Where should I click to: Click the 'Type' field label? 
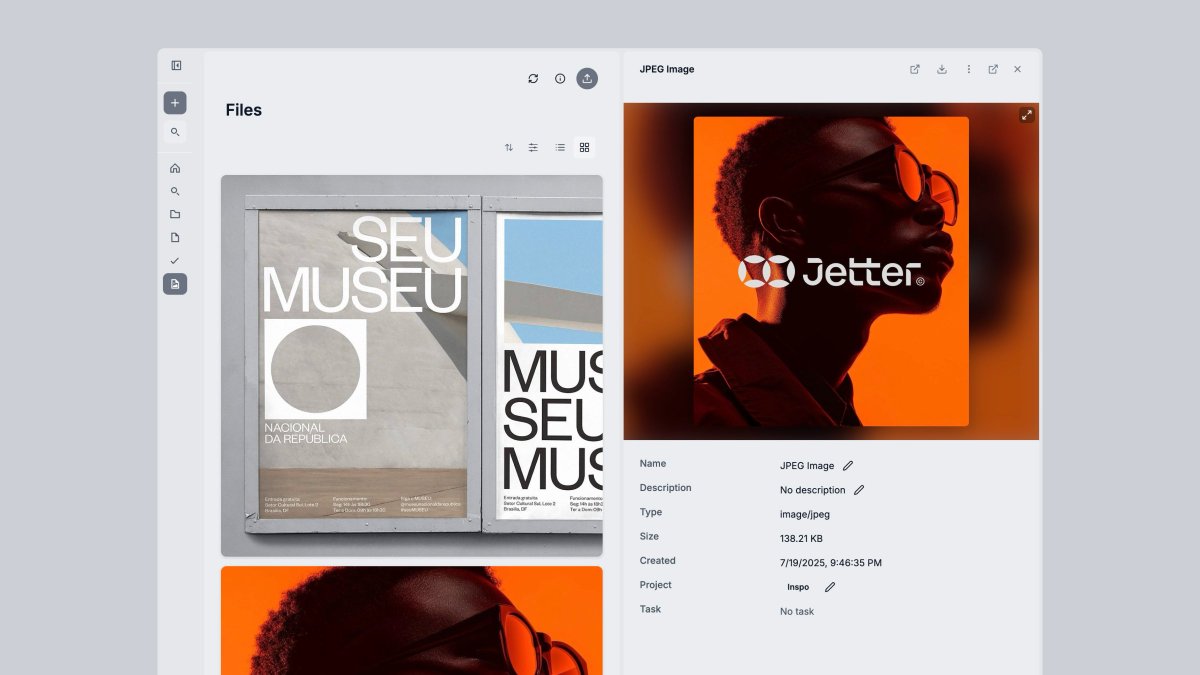coord(651,512)
